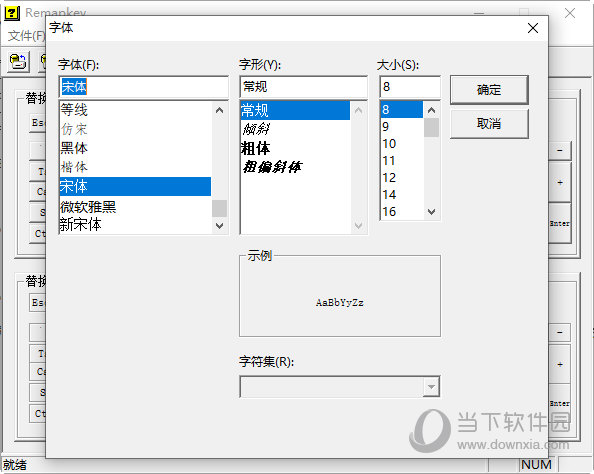
Task: Click the 字形(Y) style input field
Action: tap(303, 87)
